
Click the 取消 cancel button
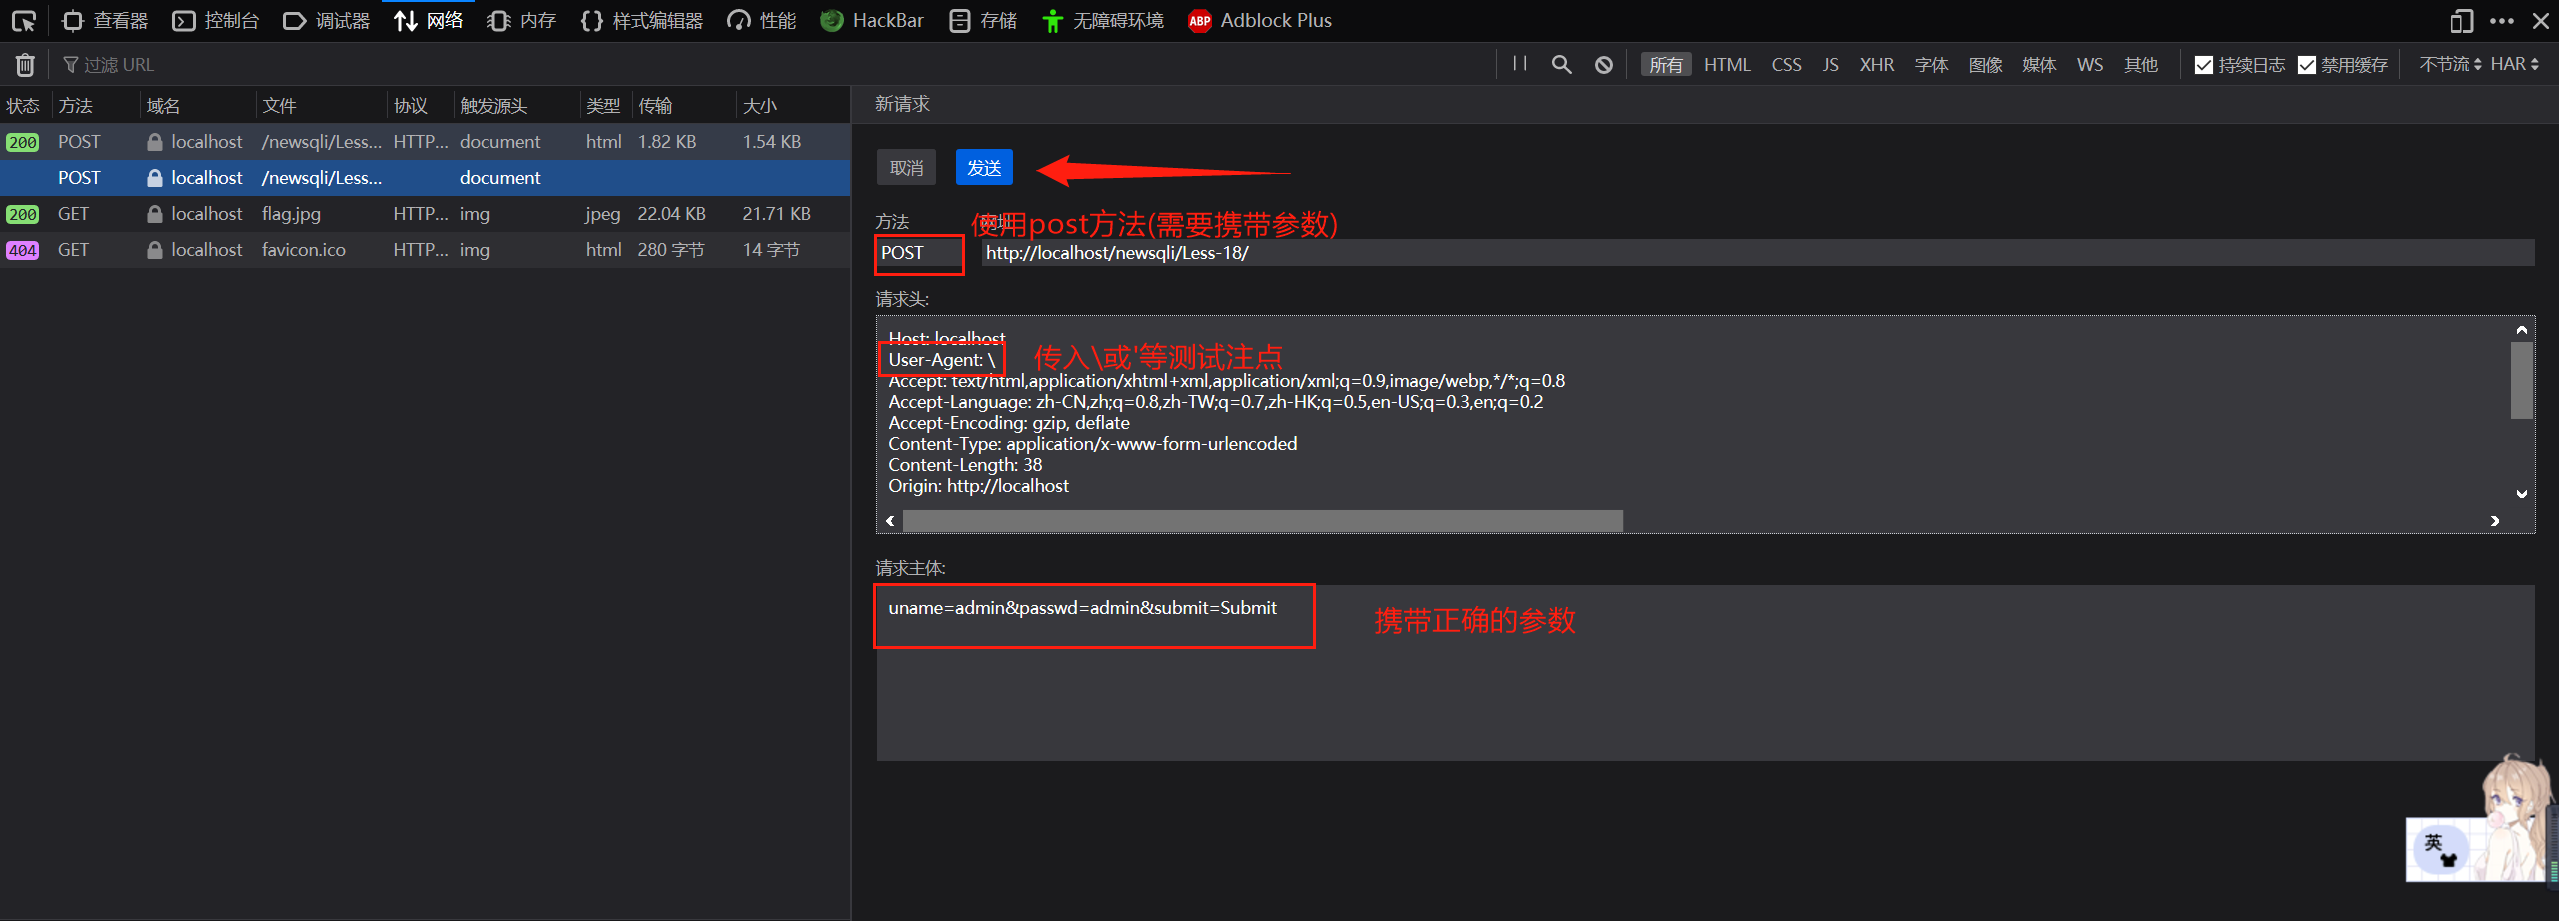907,168
